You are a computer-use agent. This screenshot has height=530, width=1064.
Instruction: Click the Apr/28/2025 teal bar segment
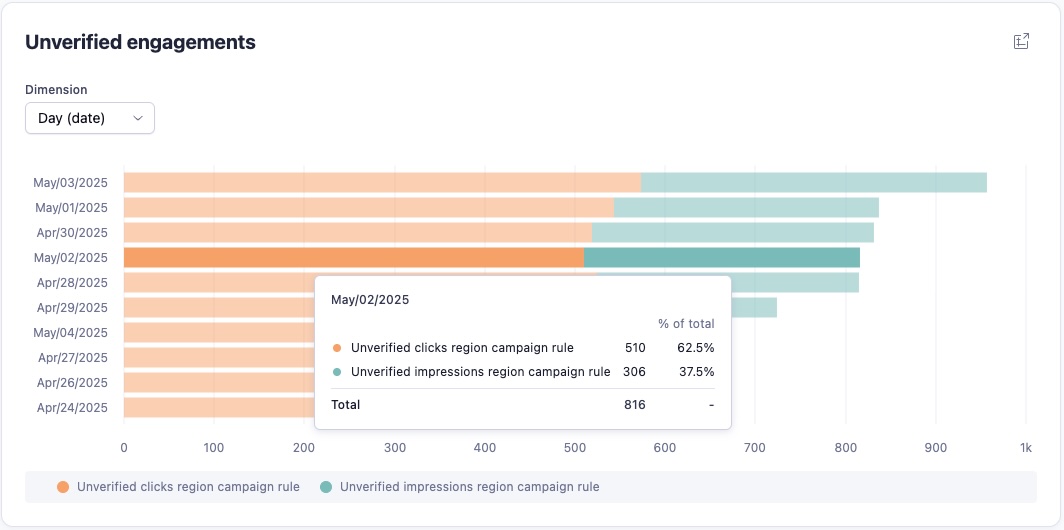click(x=795, y=283)
